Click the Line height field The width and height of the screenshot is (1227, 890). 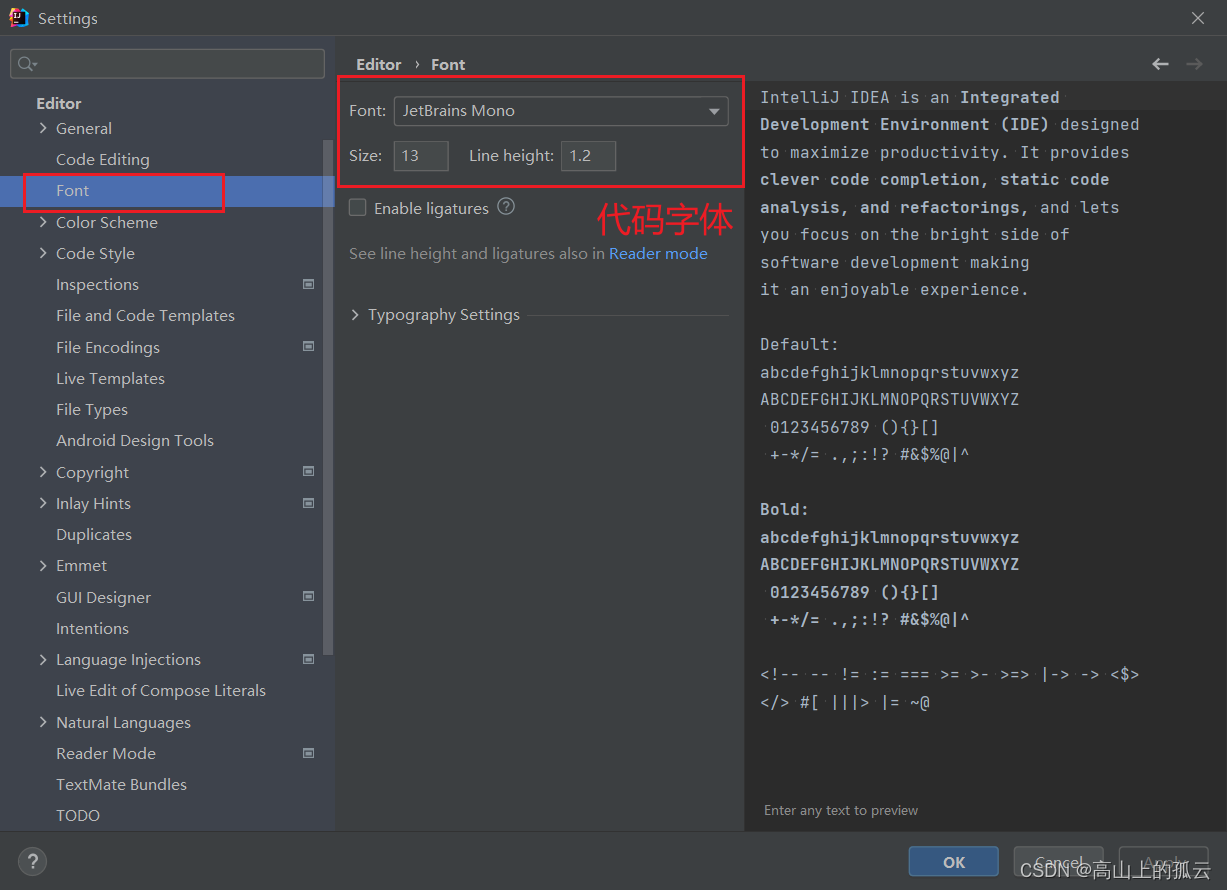tap(588, 155)
